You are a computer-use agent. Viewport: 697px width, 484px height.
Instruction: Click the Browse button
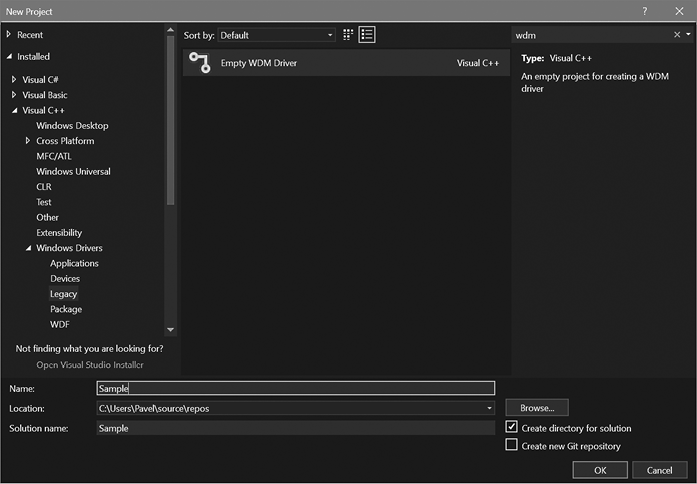(x=537, y=408)
